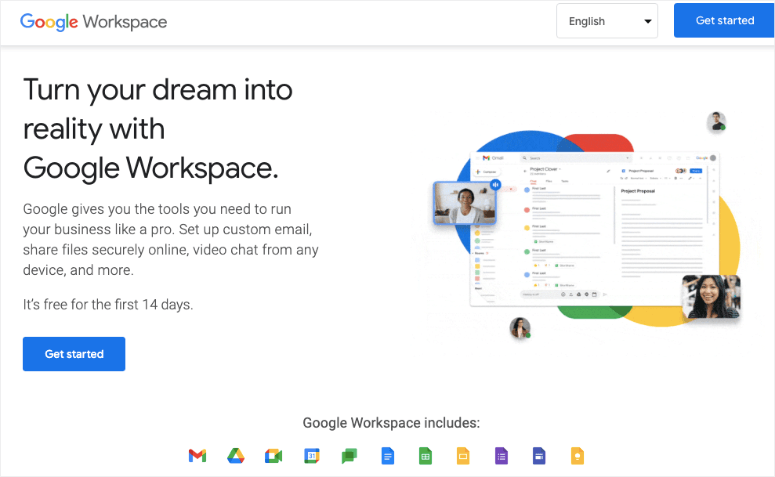Viewport: 775px width, 477px height.
Task: Click the Google Keep icon
Action: tap(576, 456)
